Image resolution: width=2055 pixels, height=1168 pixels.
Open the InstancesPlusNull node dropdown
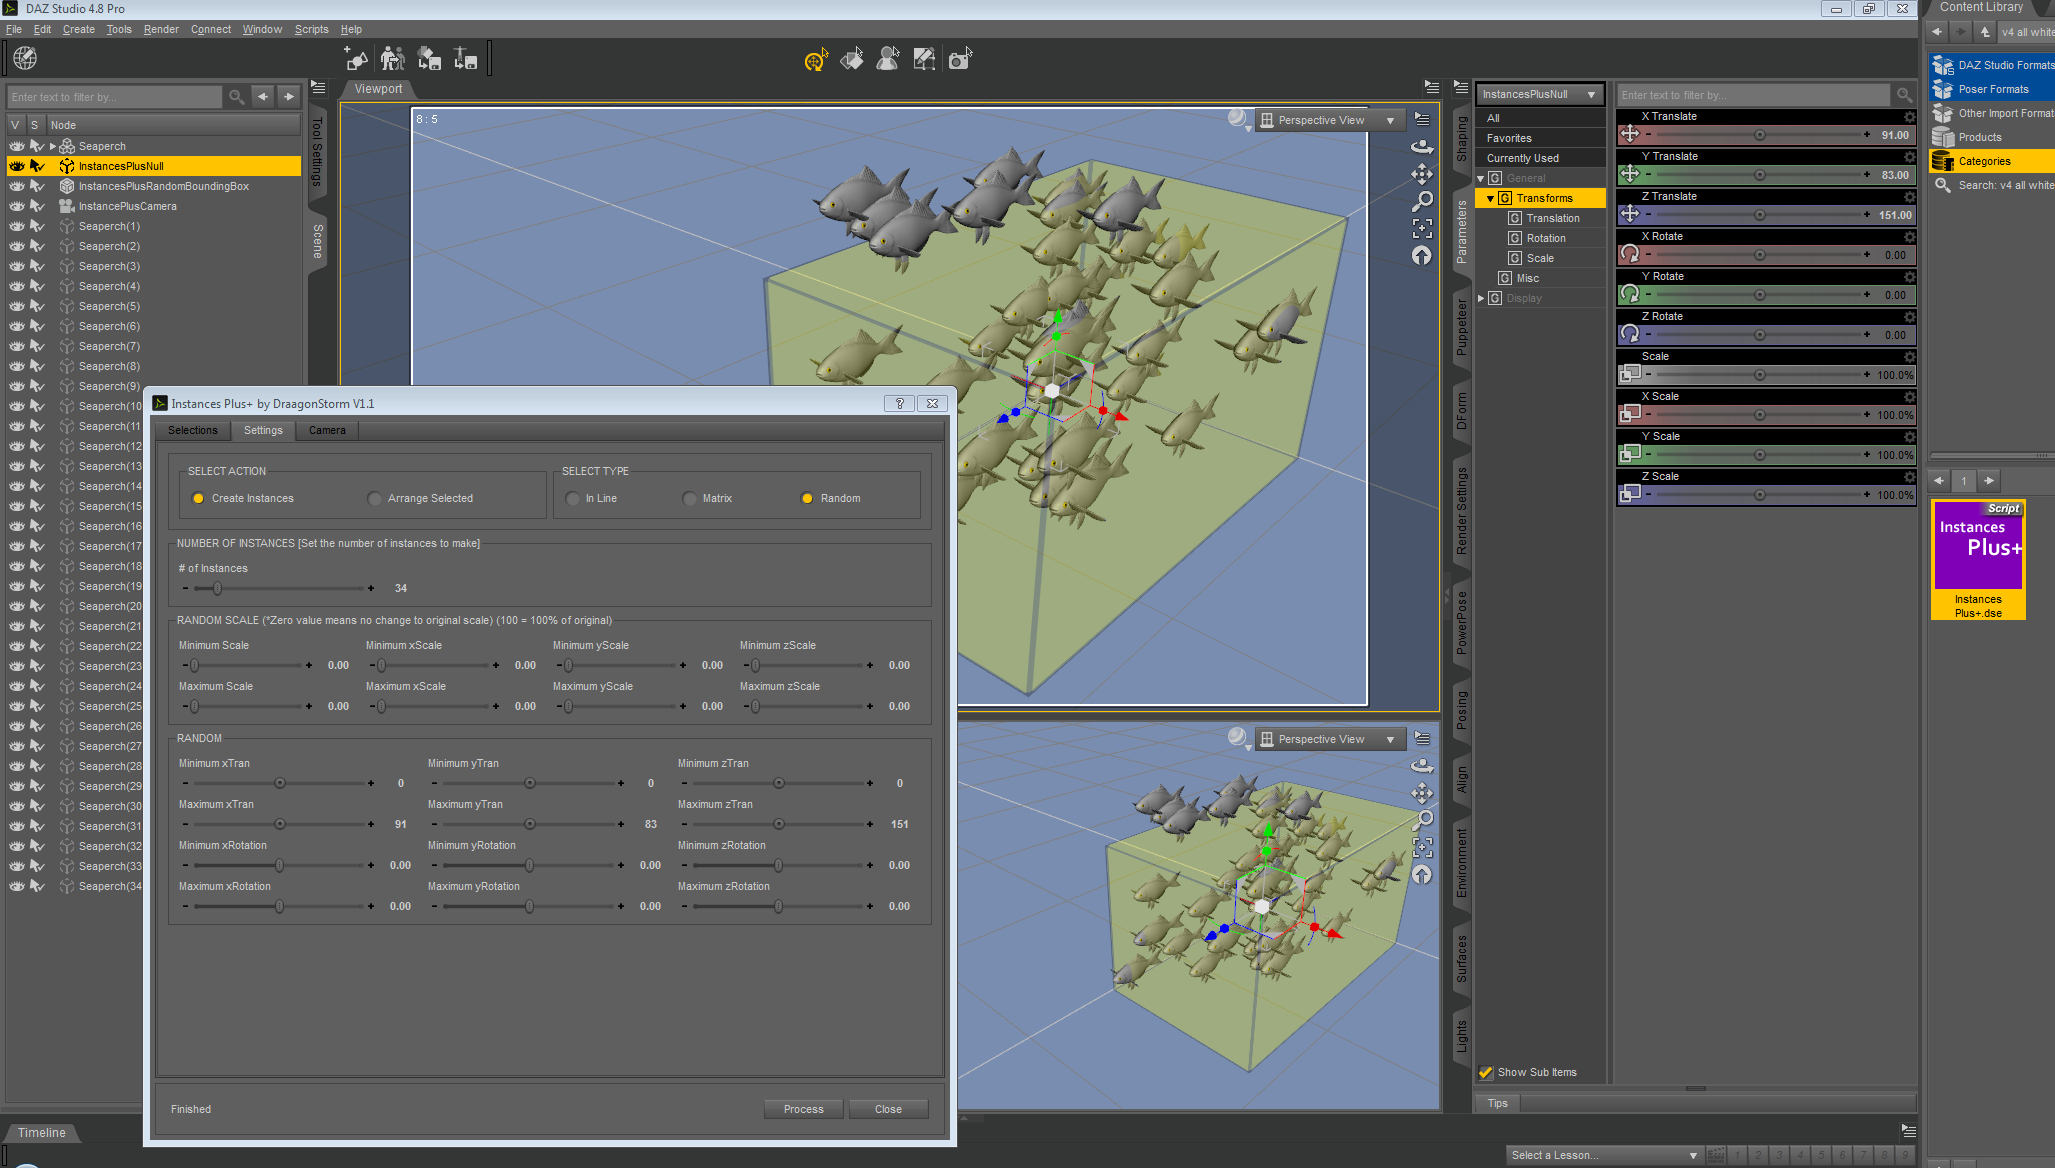point(1539,94)
